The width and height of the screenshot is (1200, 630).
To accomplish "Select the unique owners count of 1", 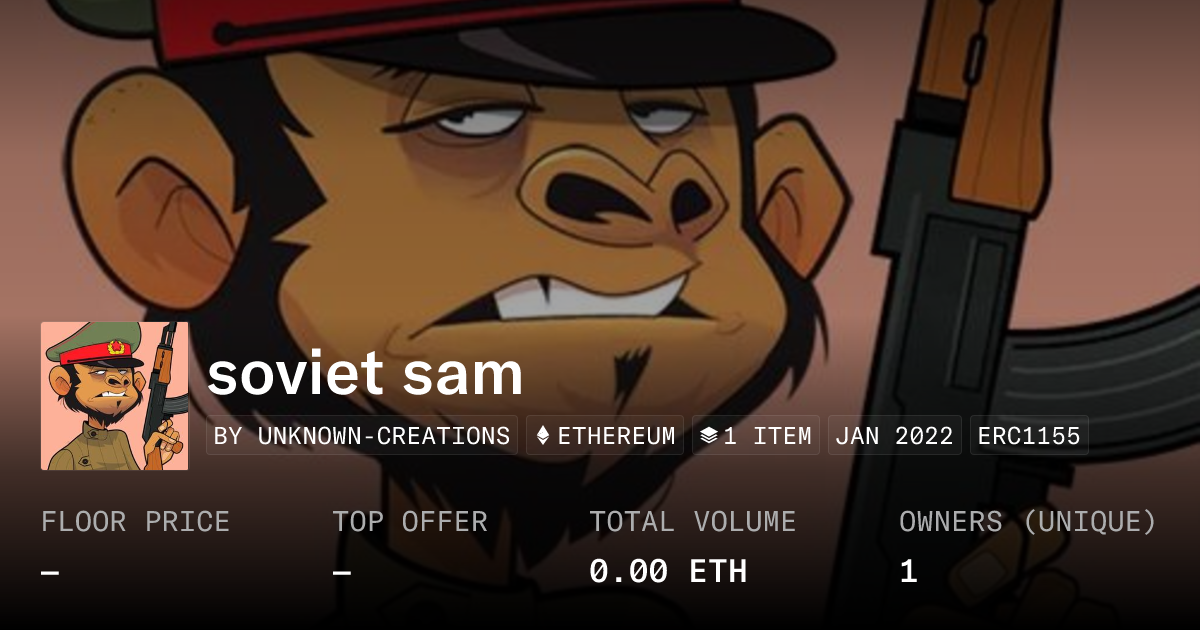I will [908, 572].
